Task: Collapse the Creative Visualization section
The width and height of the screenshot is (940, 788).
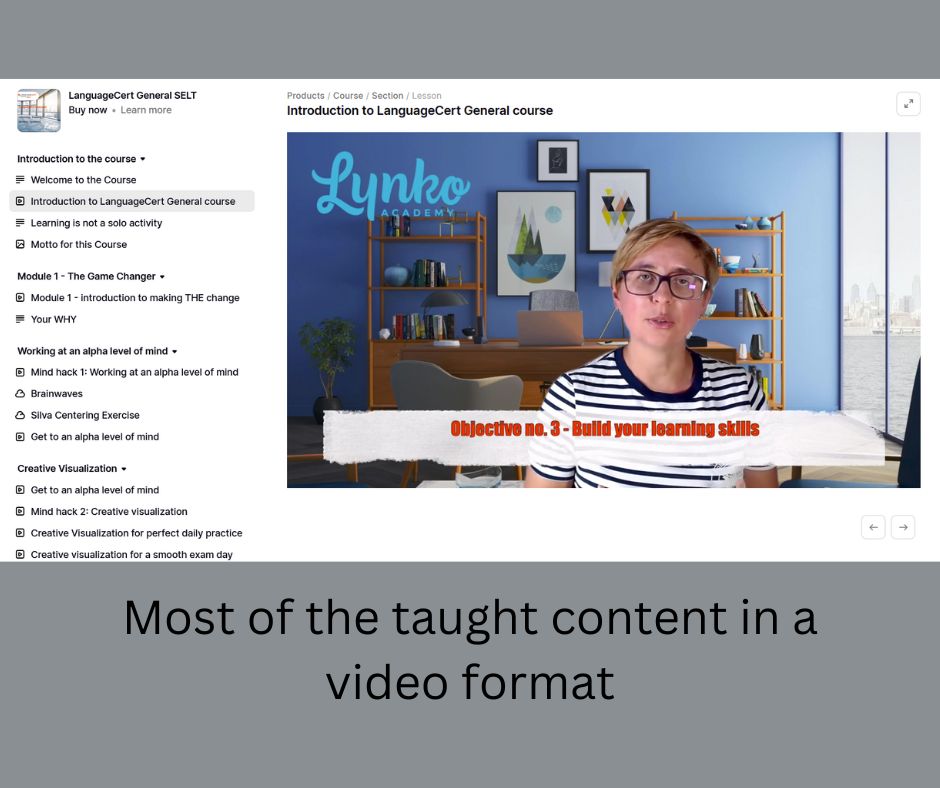Action: click(x=124, y=469)
